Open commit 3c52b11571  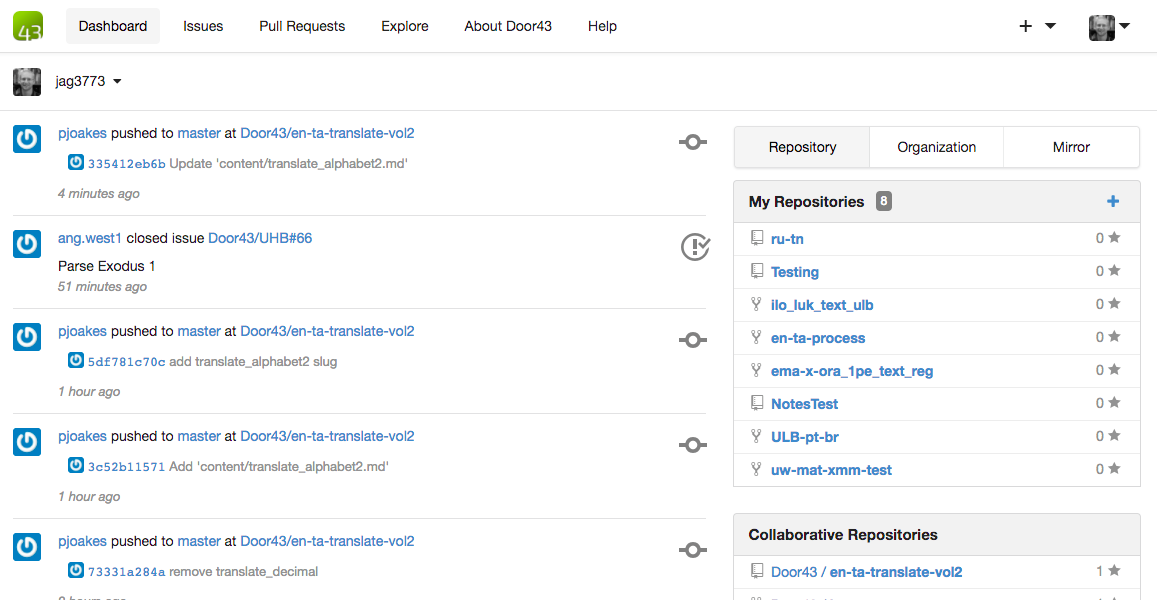(x=126, y=466)
